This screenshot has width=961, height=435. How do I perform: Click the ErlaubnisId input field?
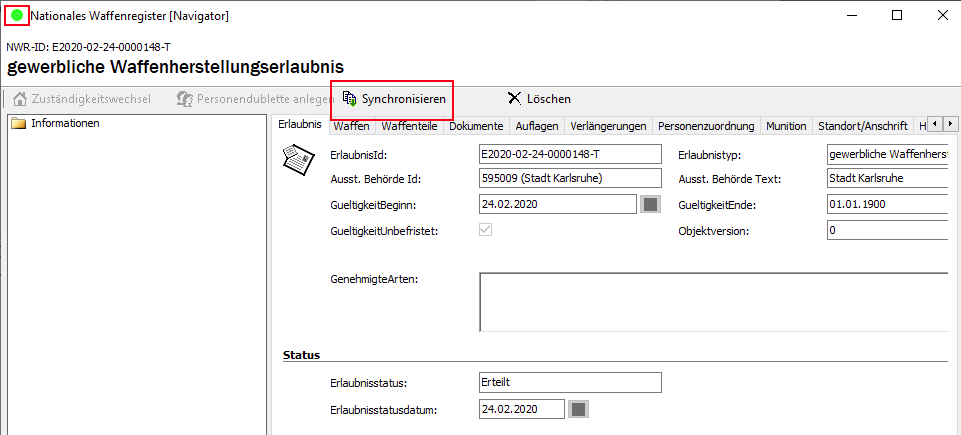pos(570,154)
